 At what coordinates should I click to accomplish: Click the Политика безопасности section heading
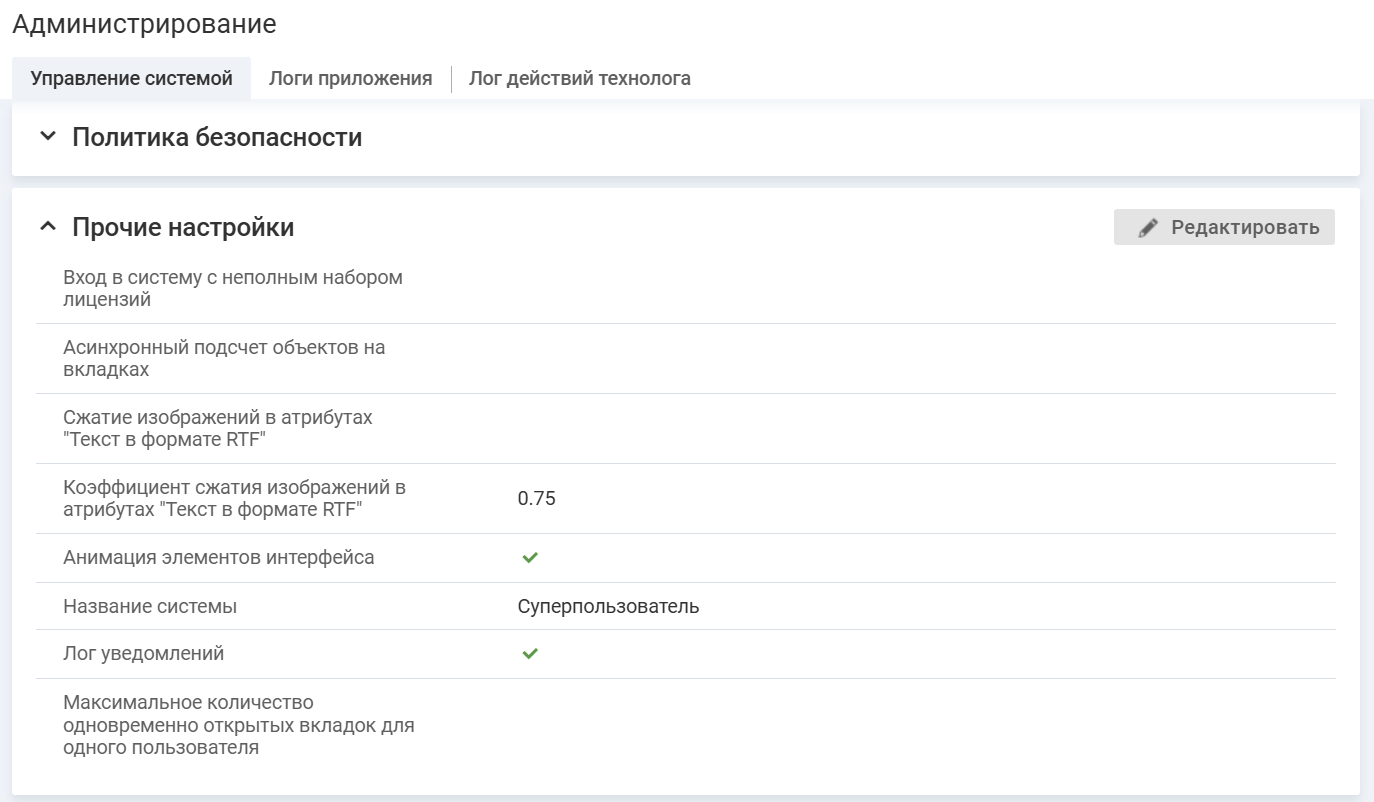point(217,137)
